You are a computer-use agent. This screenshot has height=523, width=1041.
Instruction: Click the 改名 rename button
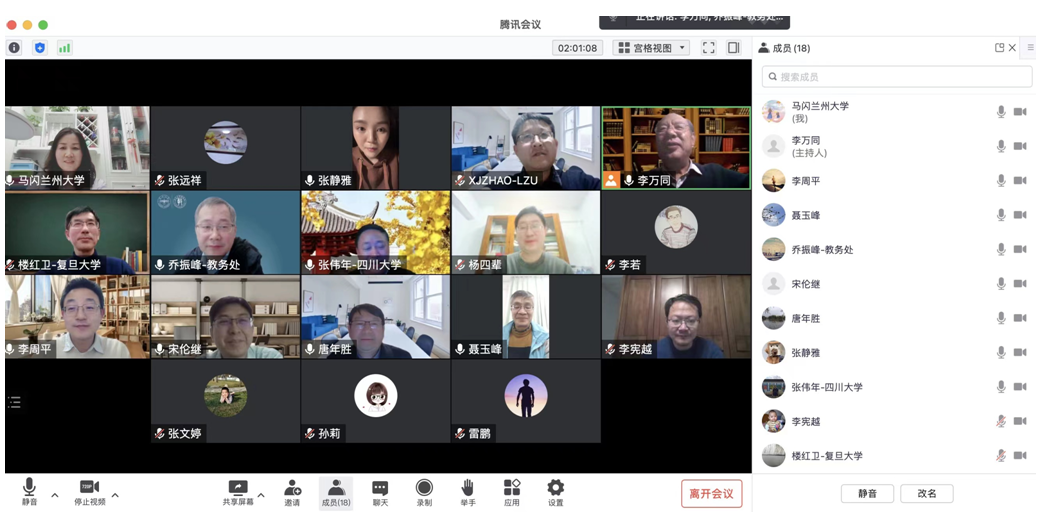(x=926, y=493)
